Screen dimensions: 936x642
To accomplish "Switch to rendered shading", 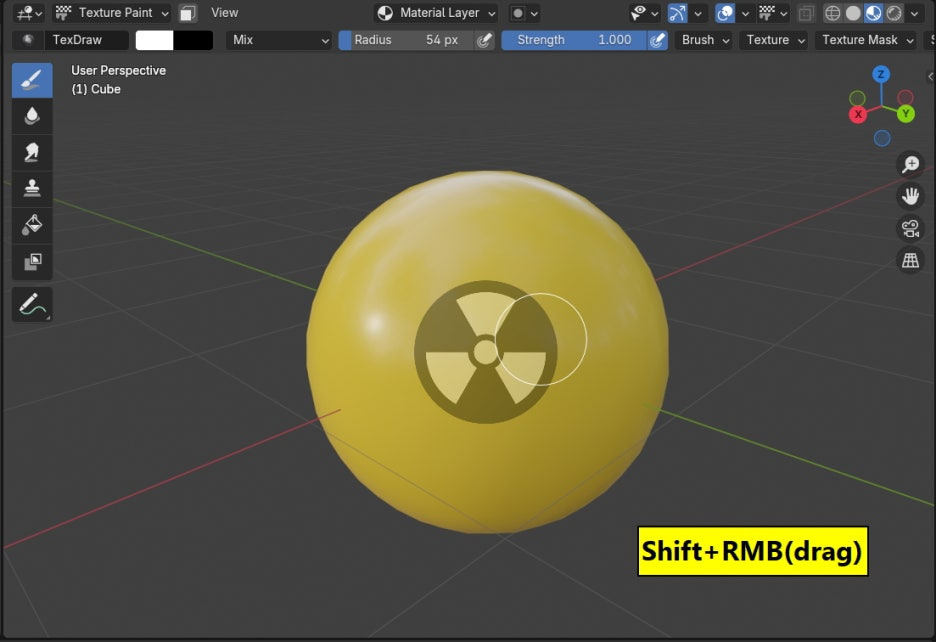I will click(894, 13).
